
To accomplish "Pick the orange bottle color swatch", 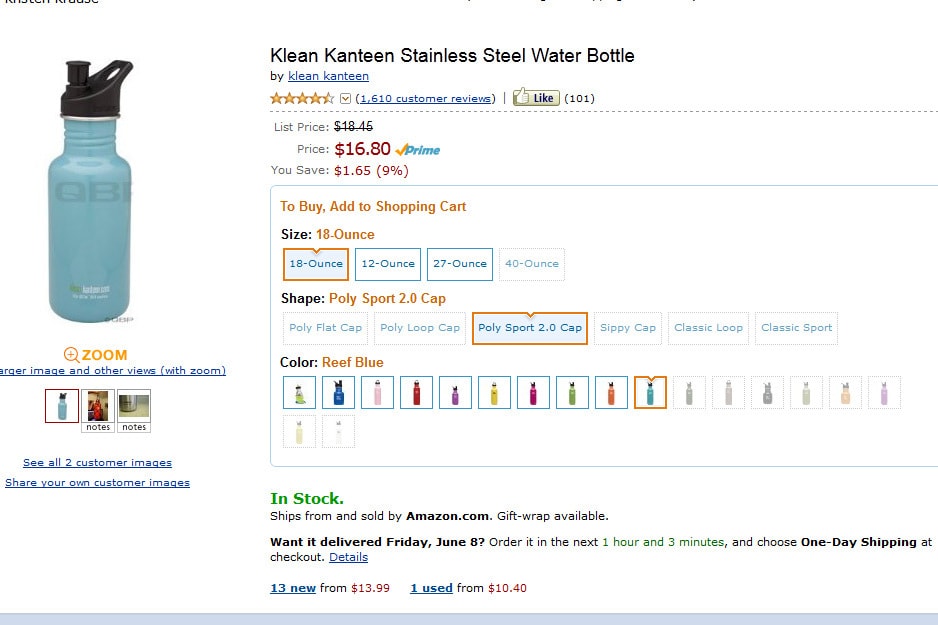I will coord(611,393).
